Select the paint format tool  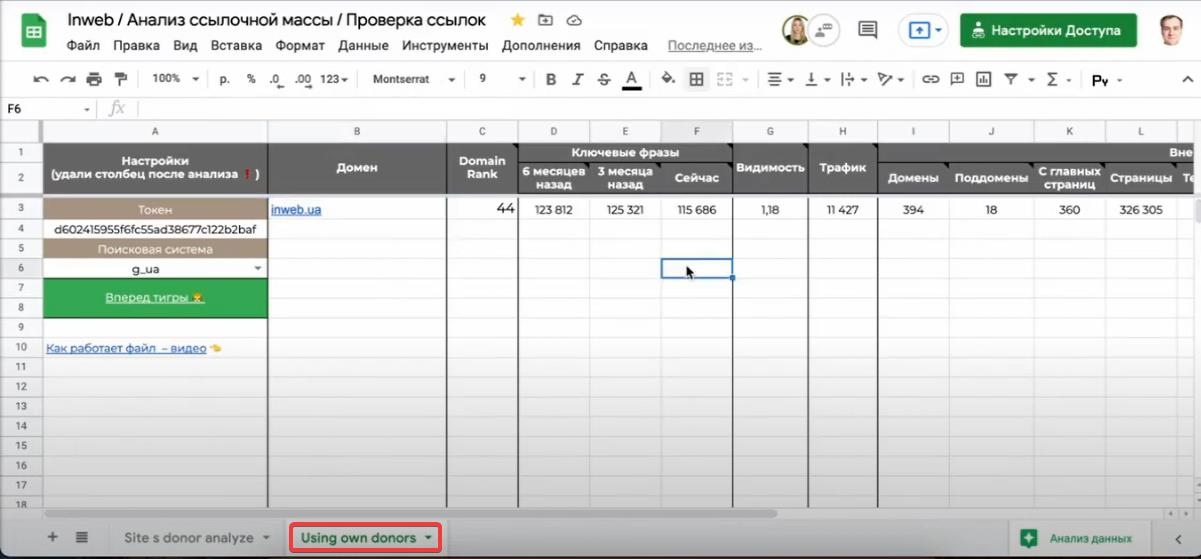(x=121, y=79)
